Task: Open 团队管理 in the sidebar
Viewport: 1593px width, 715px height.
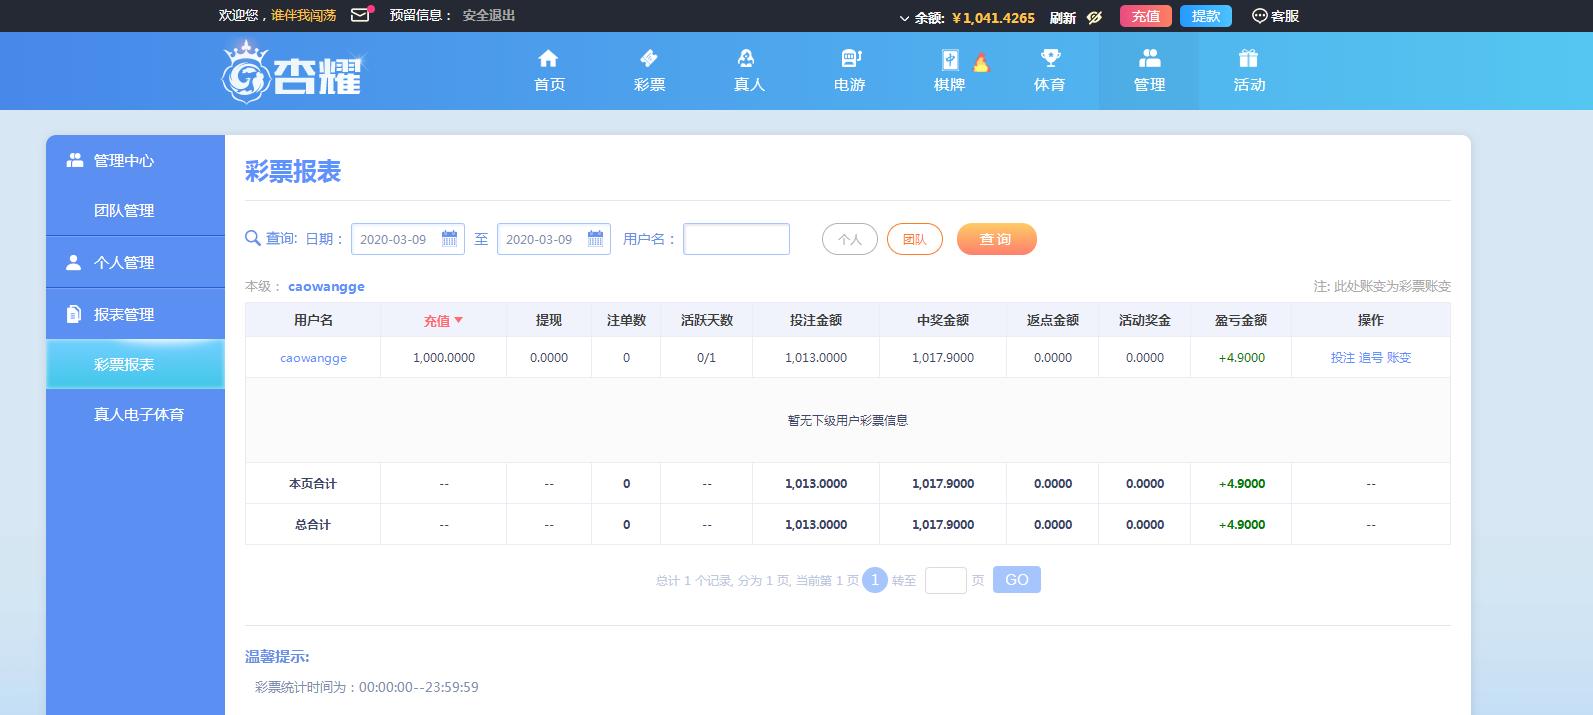Action: 124,211
